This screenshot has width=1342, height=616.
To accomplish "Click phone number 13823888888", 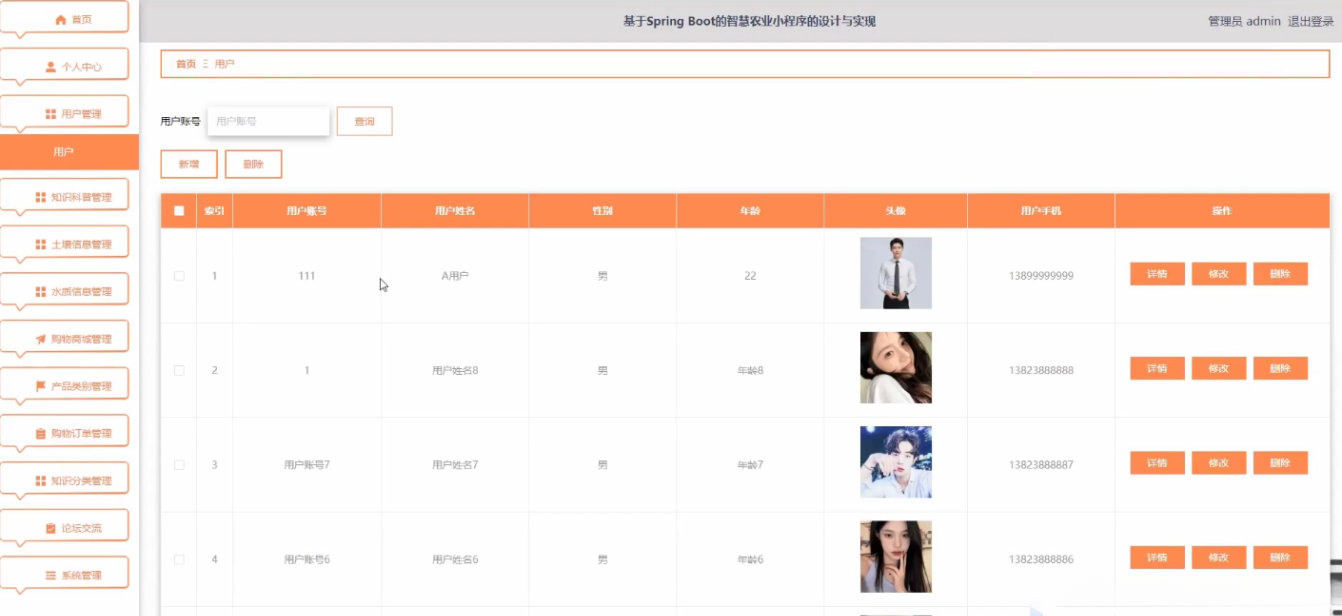I will click(1041, 370).
